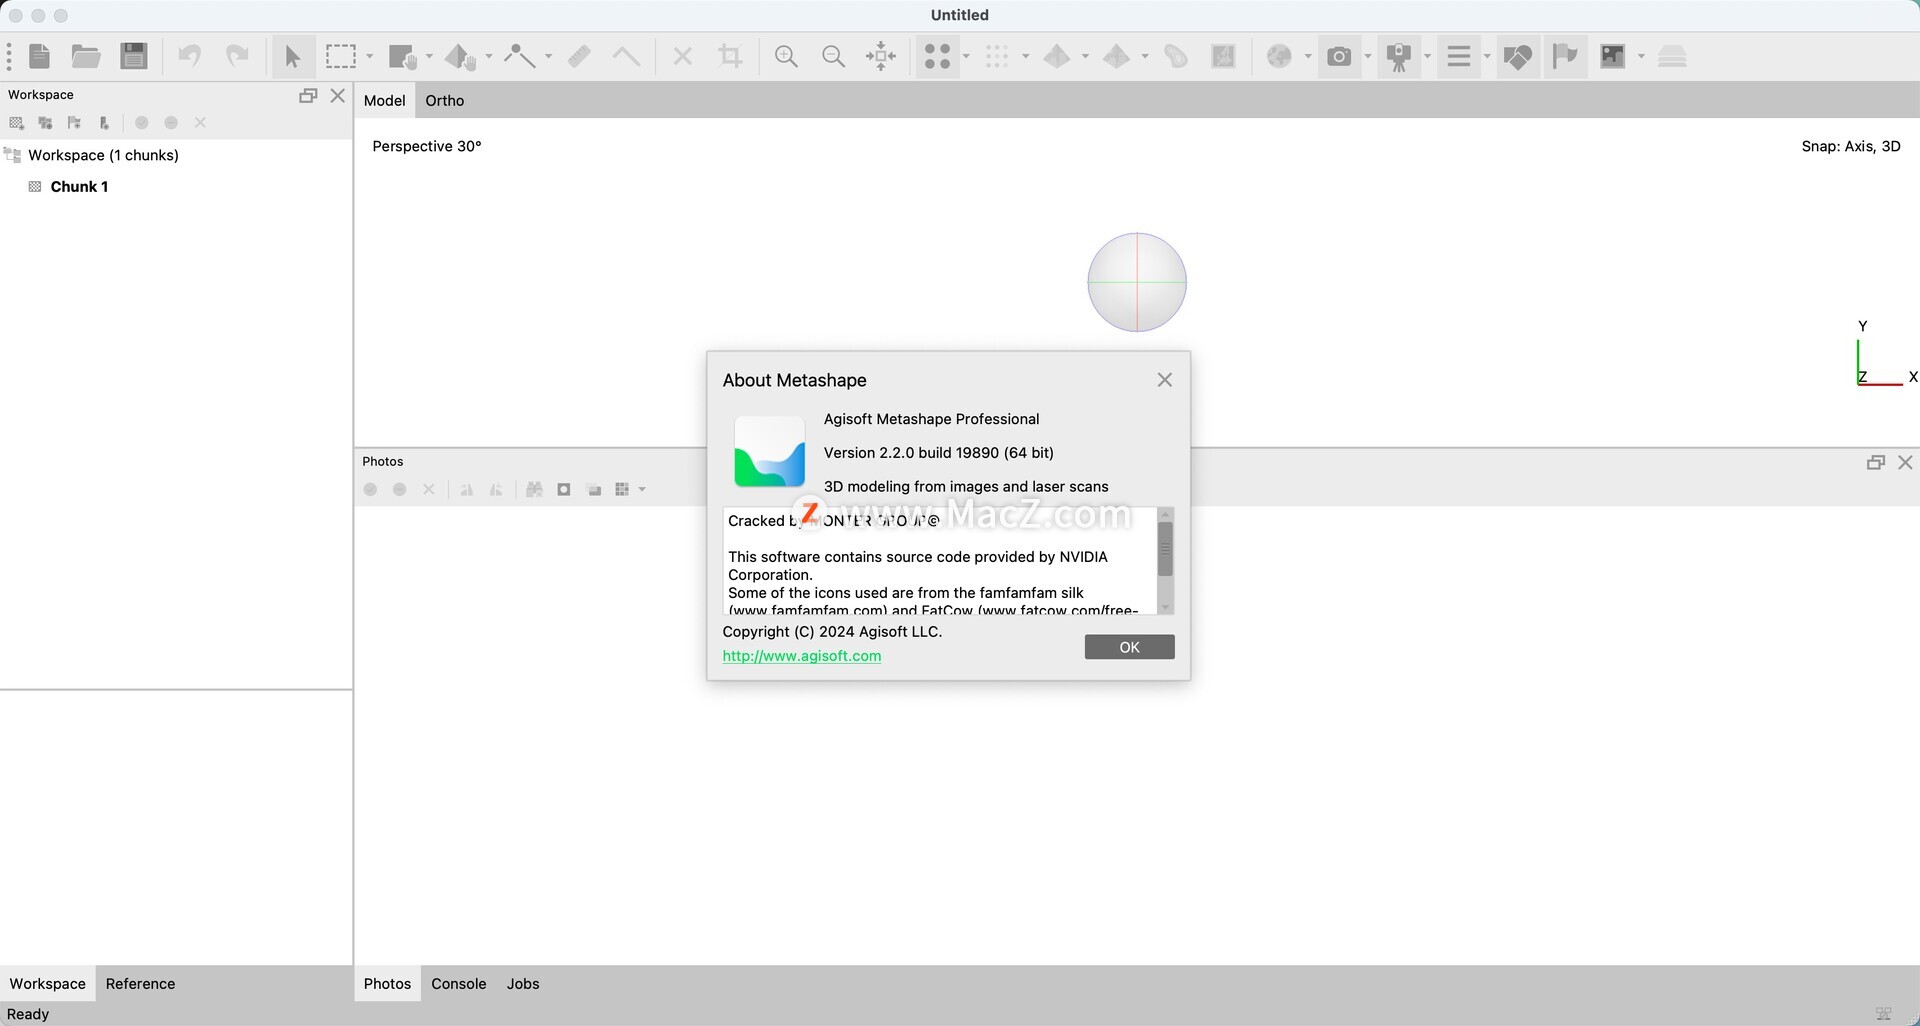
Task: Click the About dialog text scrollbar
Action: click(x=1165, y=550)
